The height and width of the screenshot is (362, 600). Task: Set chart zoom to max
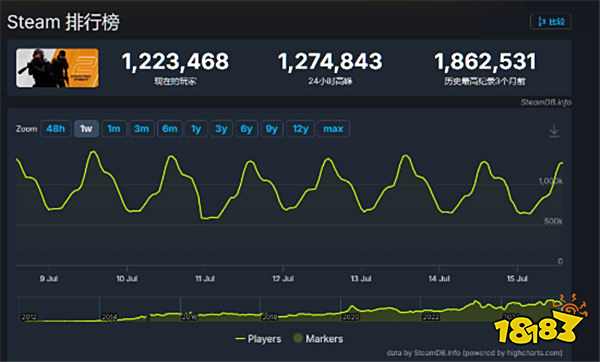(333, 129)
